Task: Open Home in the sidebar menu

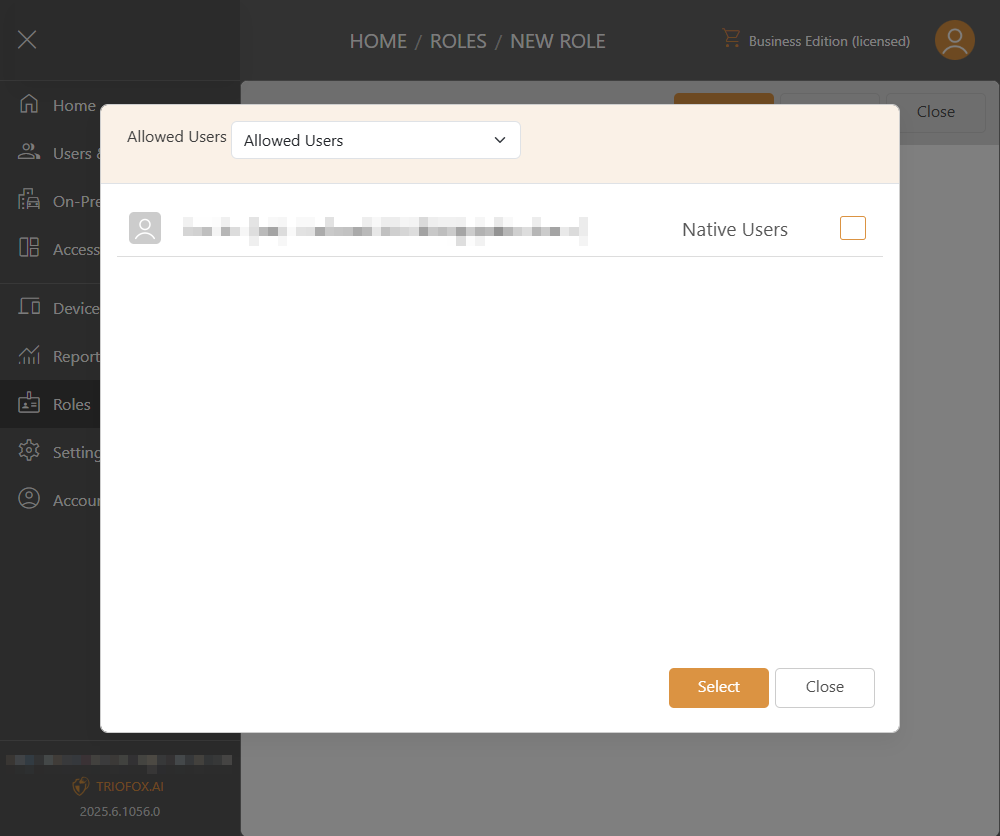Action: pyautogui.click(x=75, y=105)
